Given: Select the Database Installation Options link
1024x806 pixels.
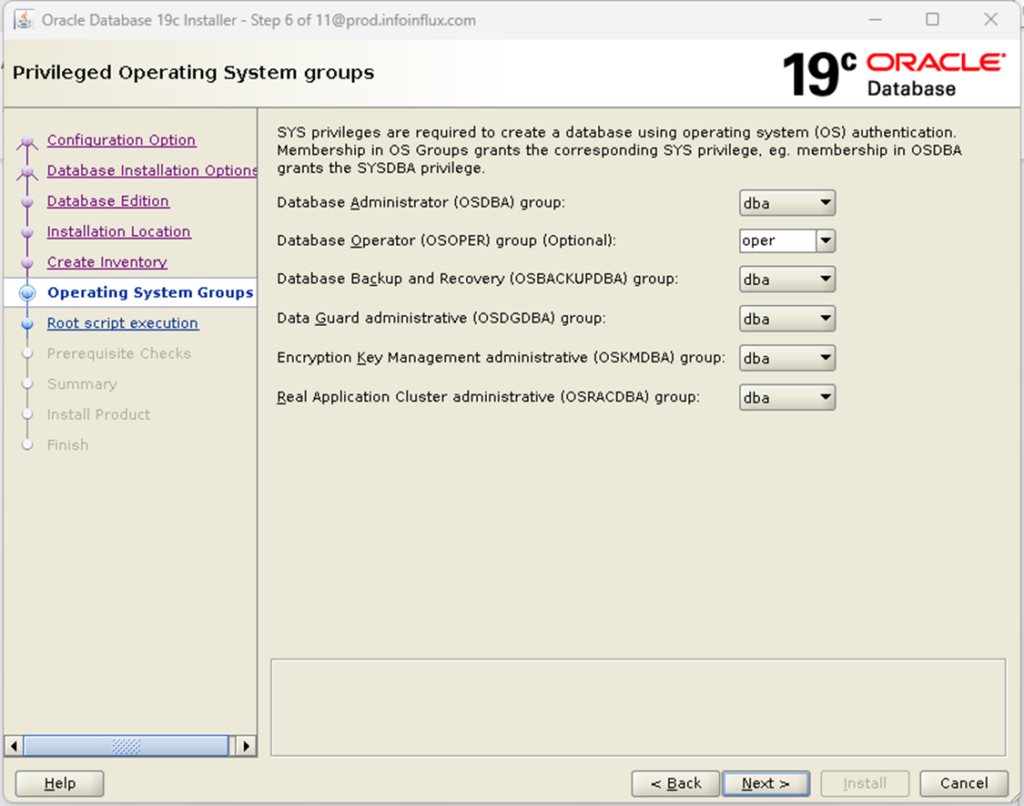Looking at the screenshot, I should coord(152,170).
